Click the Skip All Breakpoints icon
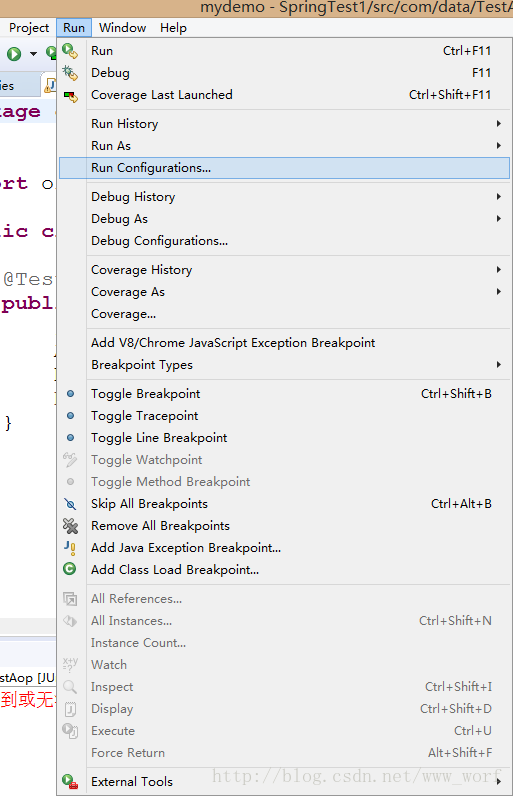Viewport: 513px width, 796px height. coord(70,504)
